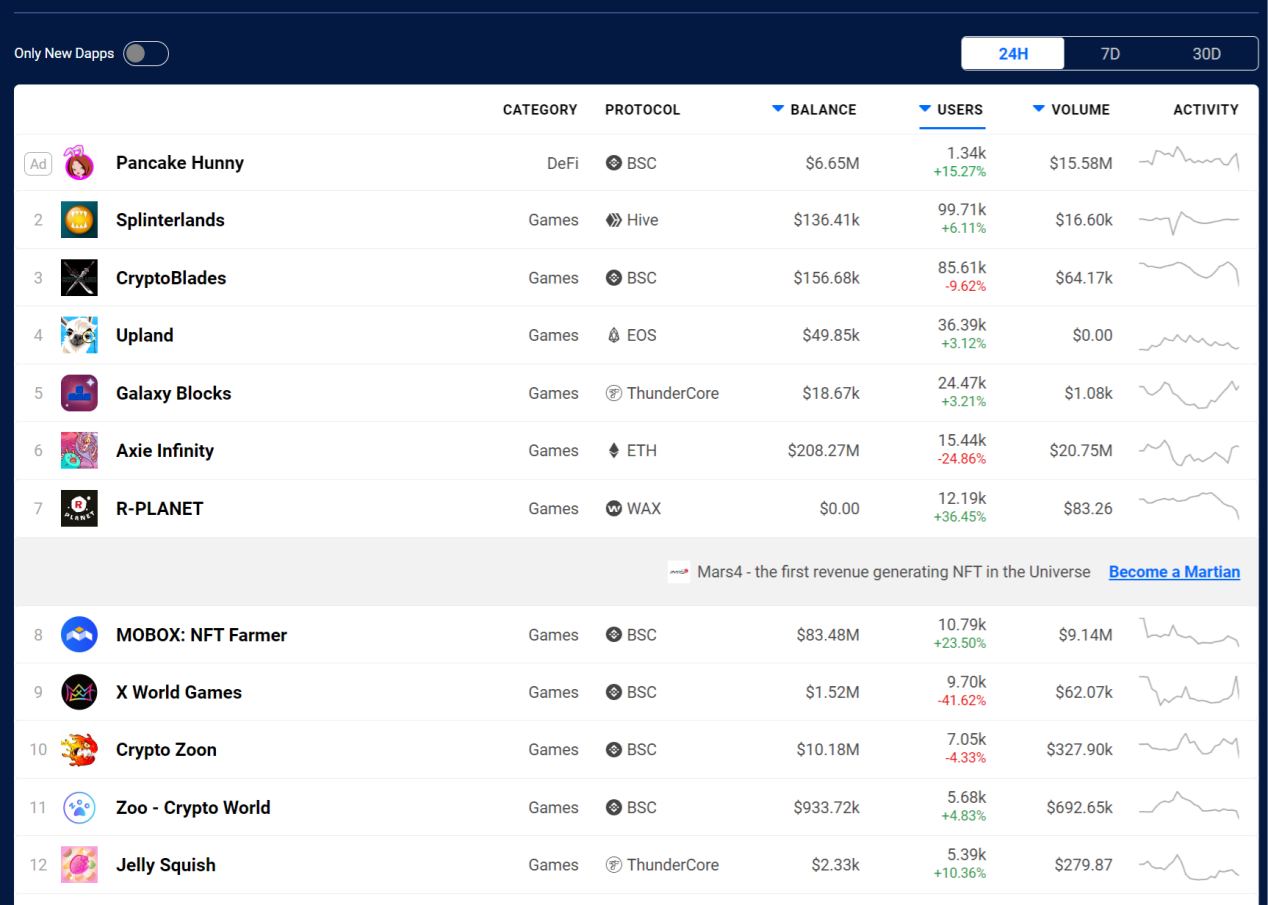Screen dimensions: 1268x905
Task: Open the Splinterlands name link
Action: point(170,220)
